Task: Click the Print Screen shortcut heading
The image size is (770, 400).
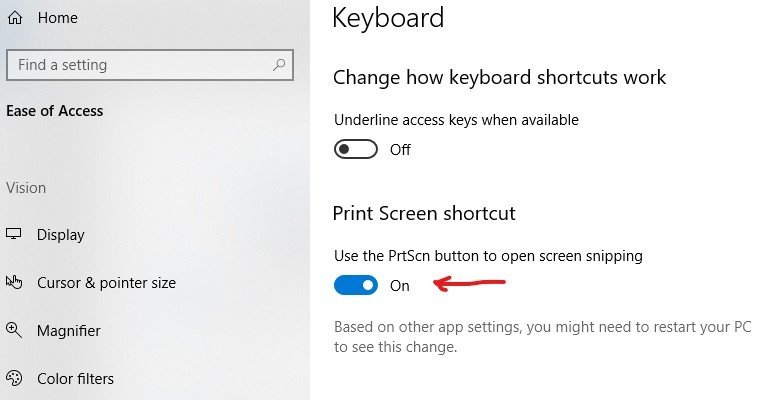Action: click(424, 213)
